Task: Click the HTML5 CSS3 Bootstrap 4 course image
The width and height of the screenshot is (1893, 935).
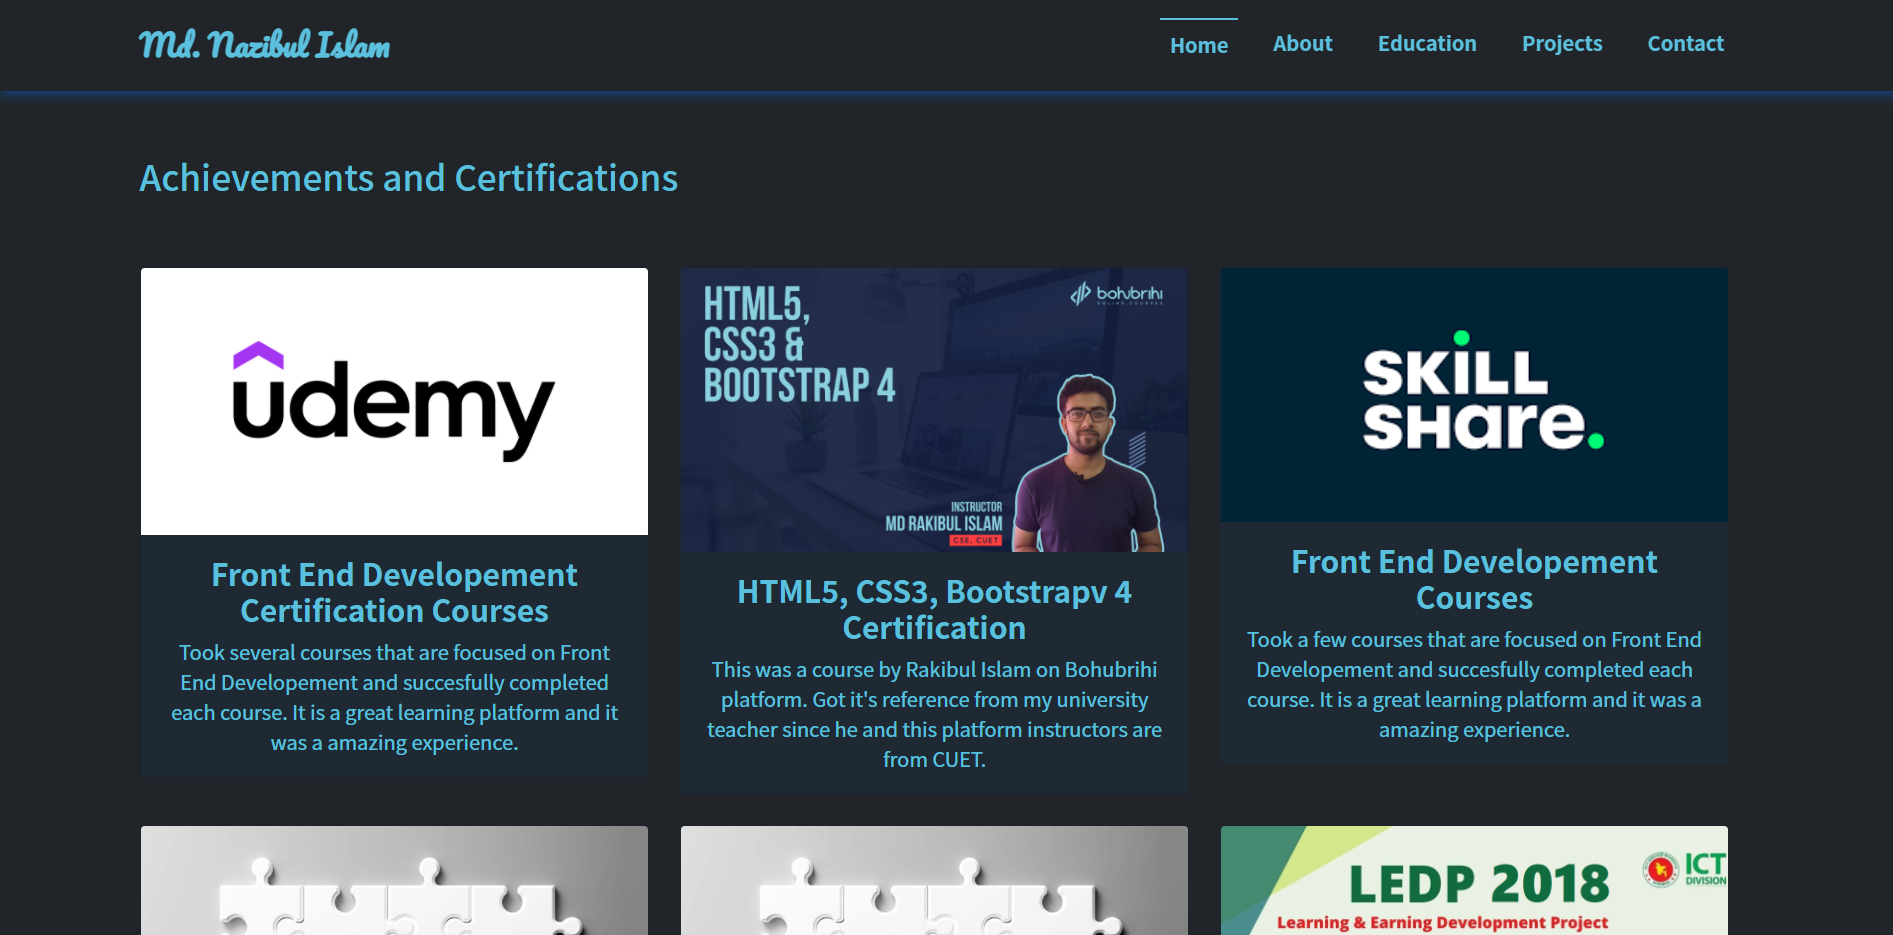Action: pos(934,410)
